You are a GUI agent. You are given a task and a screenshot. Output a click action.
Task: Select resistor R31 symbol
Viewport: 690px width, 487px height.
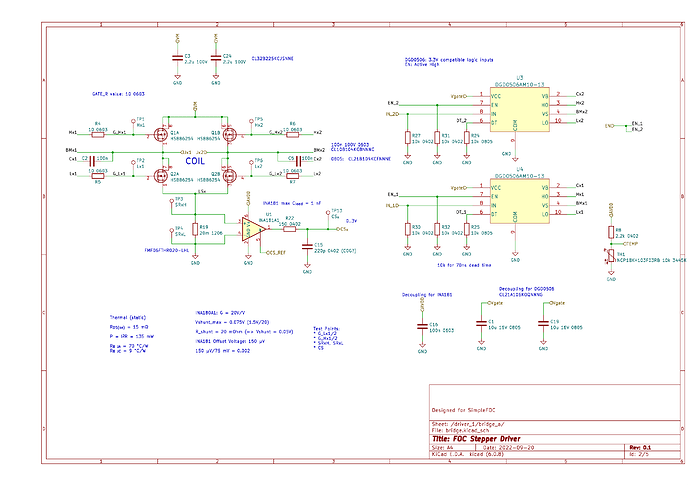tap(437, 138)
